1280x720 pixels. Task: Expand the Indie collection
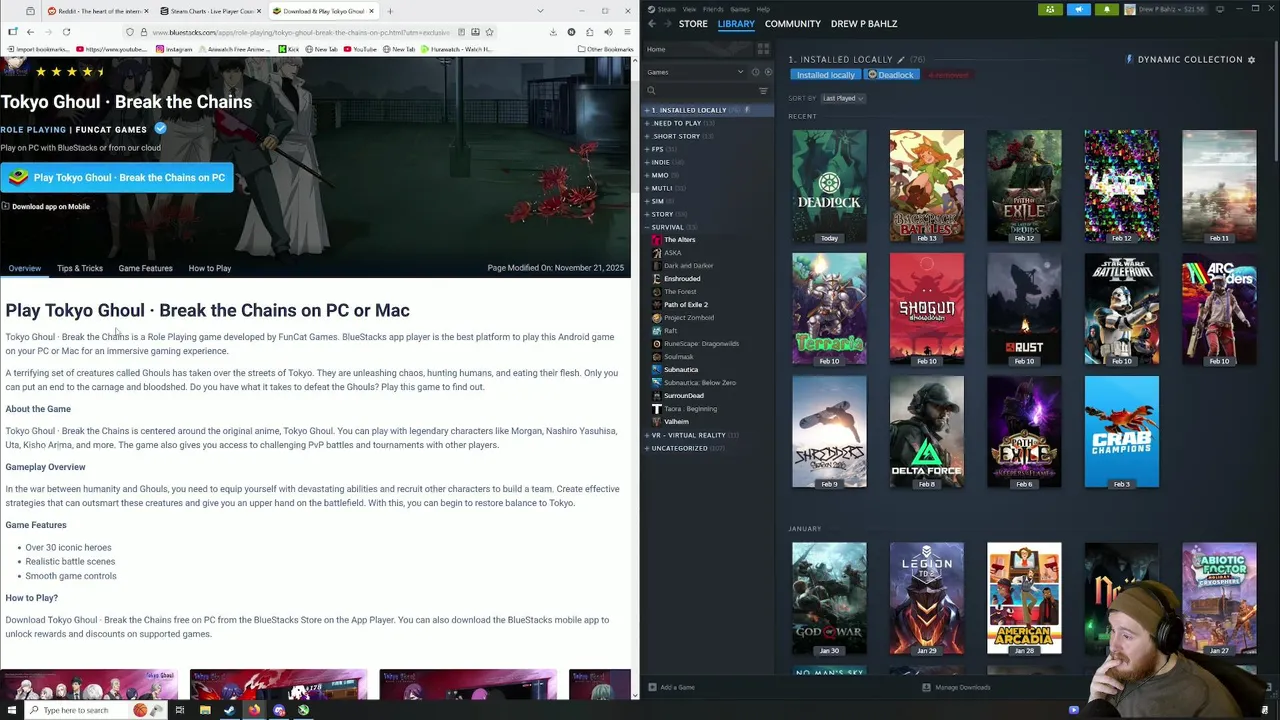click(647, 162)
